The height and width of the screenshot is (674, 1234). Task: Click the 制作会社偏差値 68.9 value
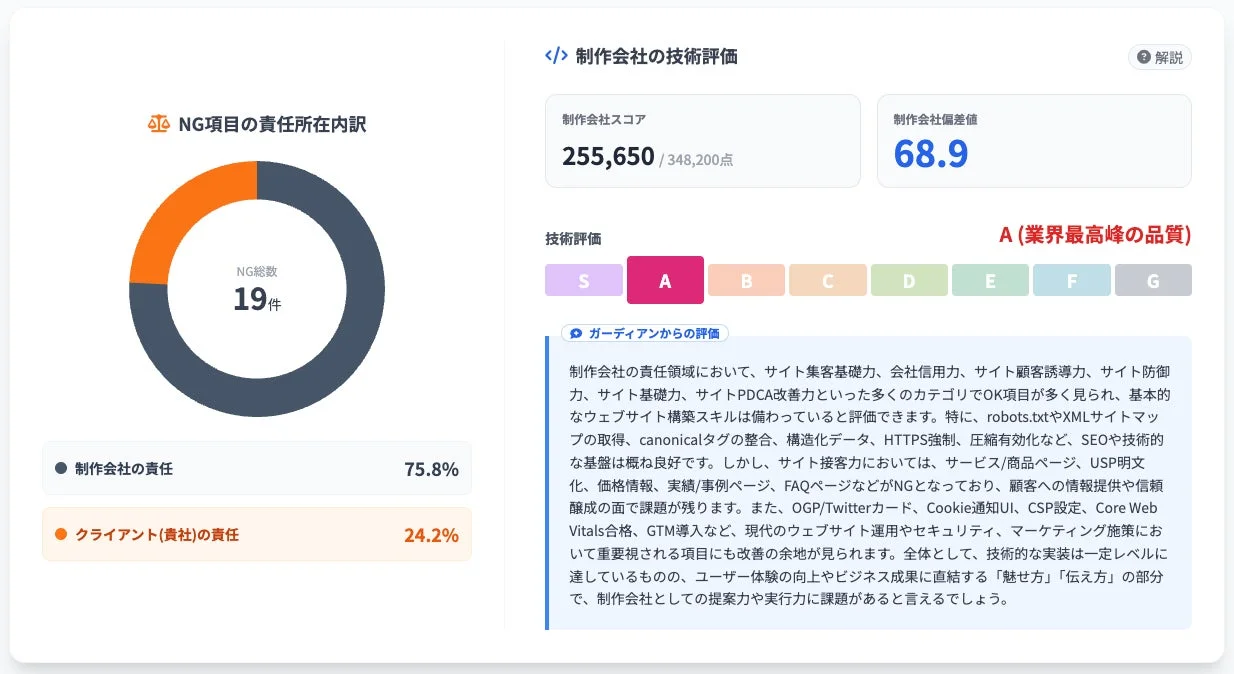pos(930,155)
